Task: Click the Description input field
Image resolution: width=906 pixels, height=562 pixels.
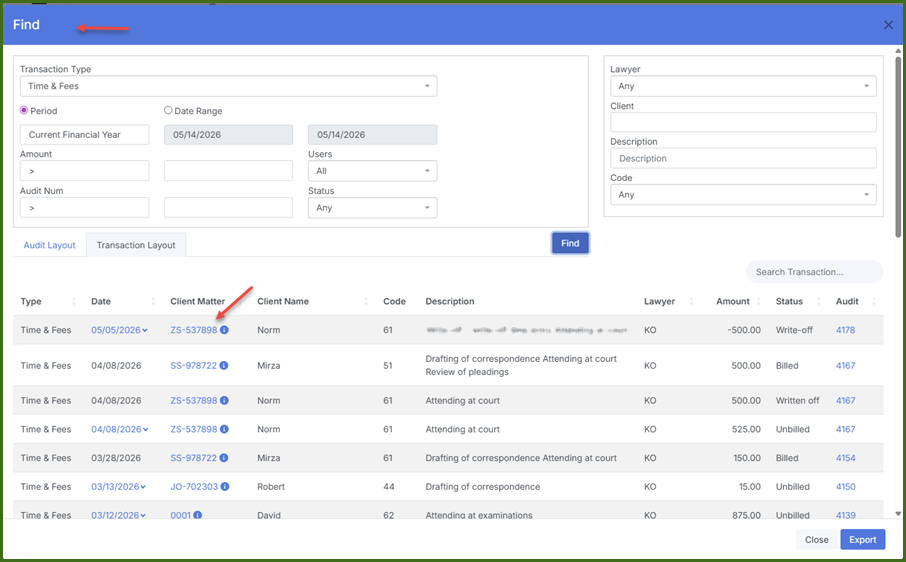Action: 743,158
